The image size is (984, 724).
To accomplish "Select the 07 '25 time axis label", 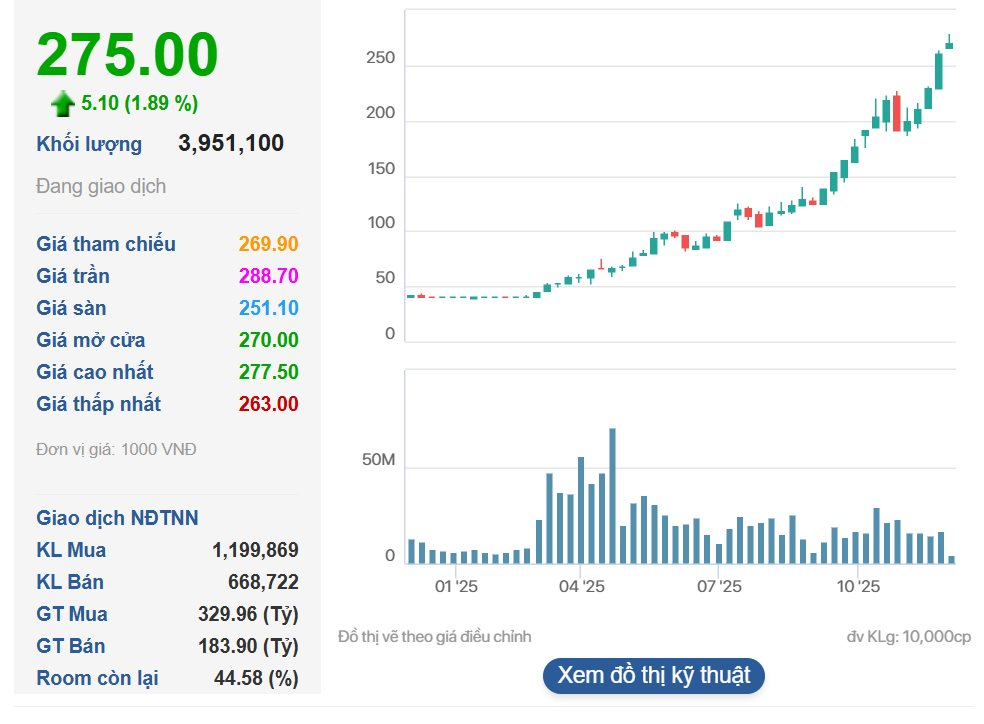I will 718,586.
